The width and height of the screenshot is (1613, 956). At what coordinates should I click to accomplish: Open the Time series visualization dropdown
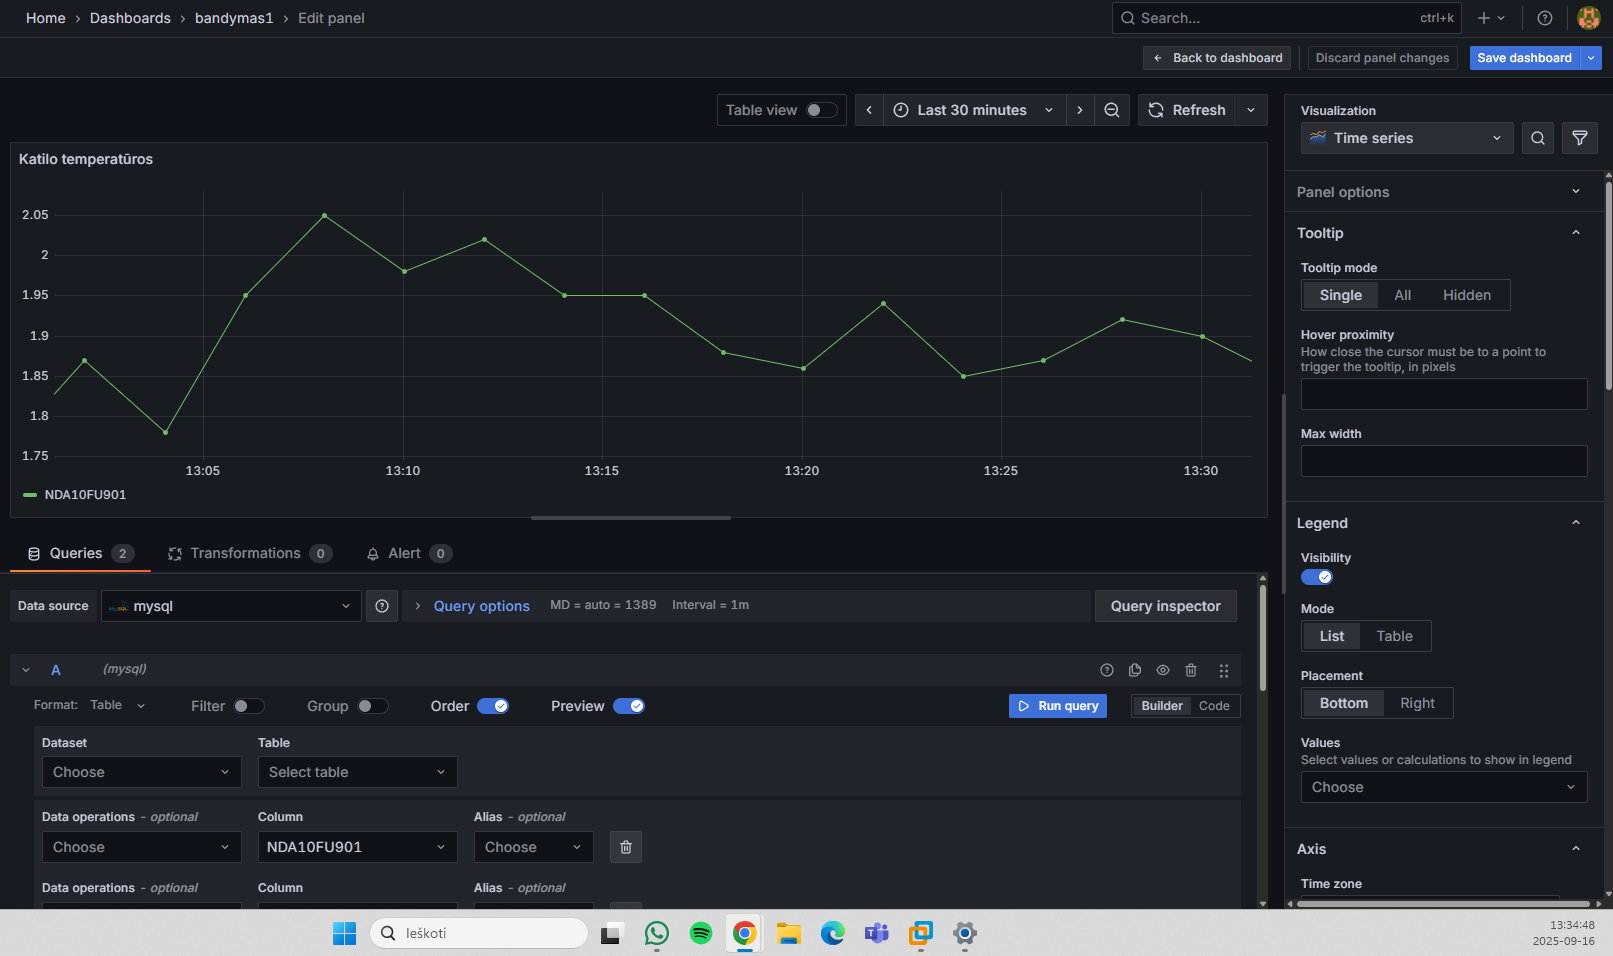tap(1407, 138)
